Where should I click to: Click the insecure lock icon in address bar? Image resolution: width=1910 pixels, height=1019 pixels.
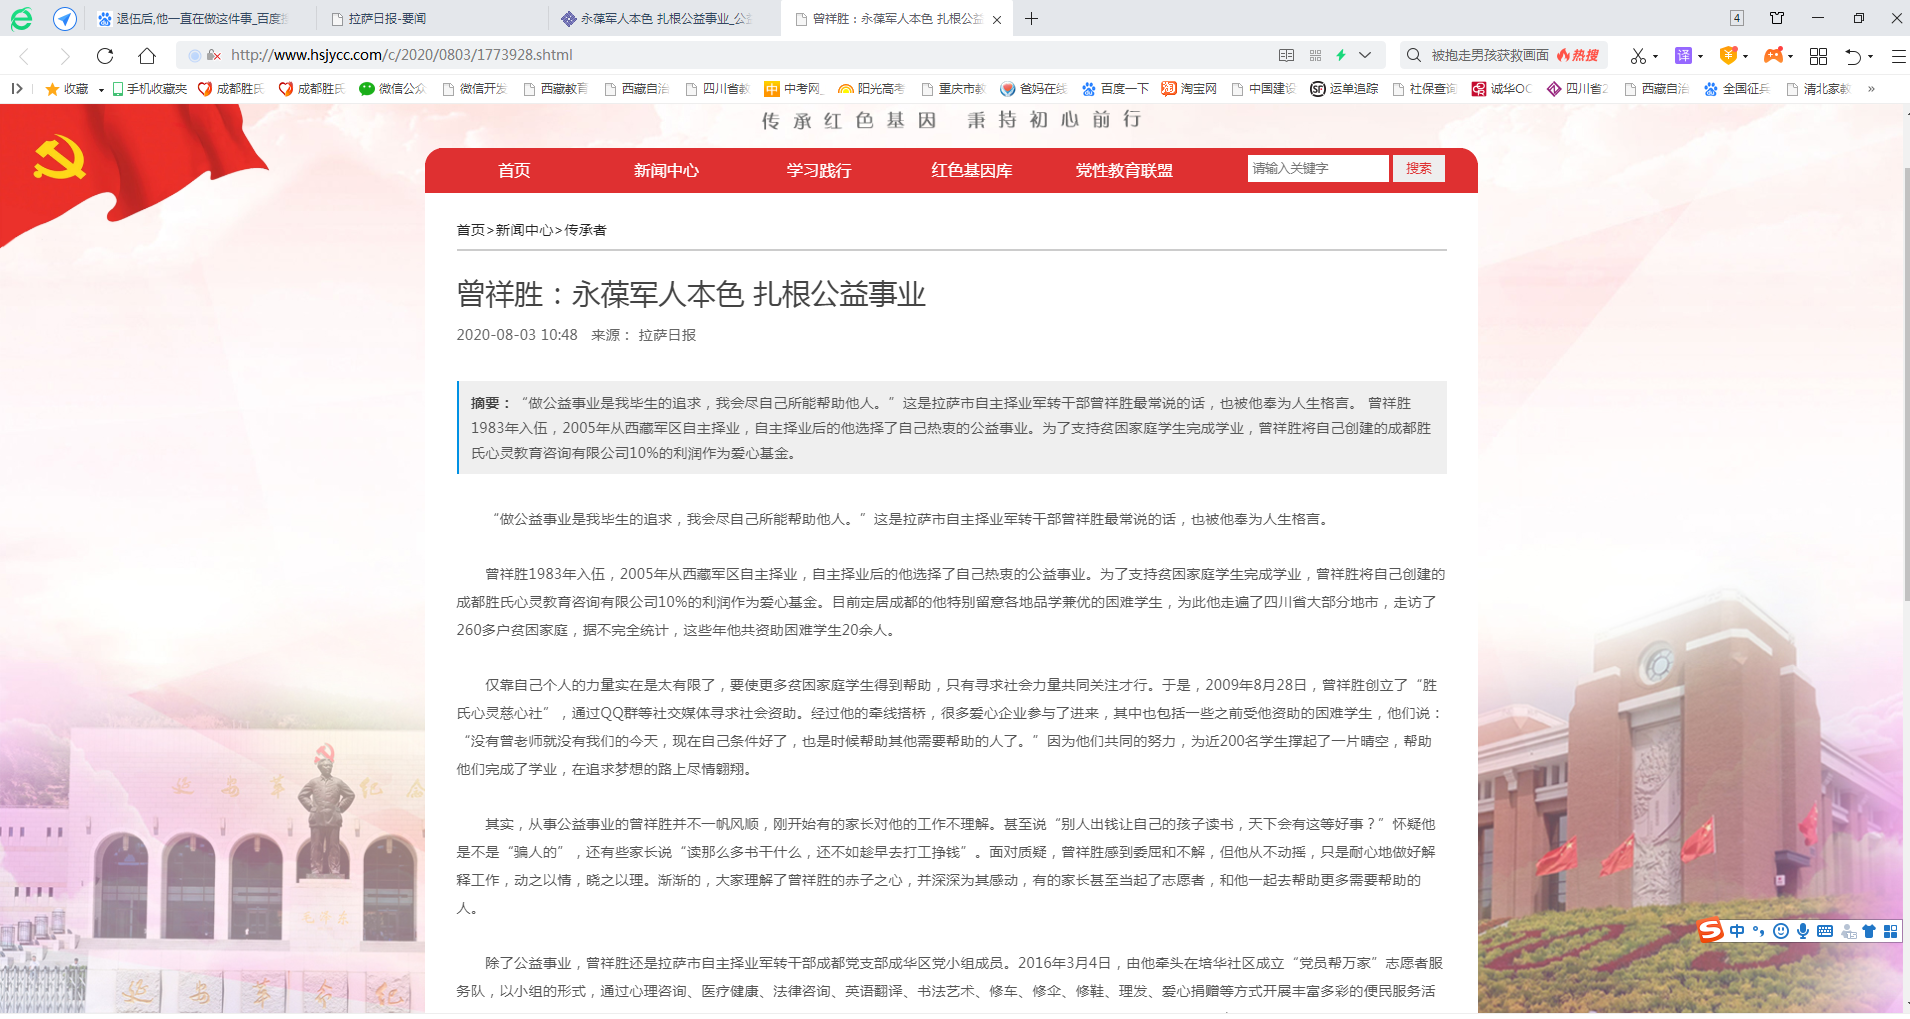coord(213,56)
